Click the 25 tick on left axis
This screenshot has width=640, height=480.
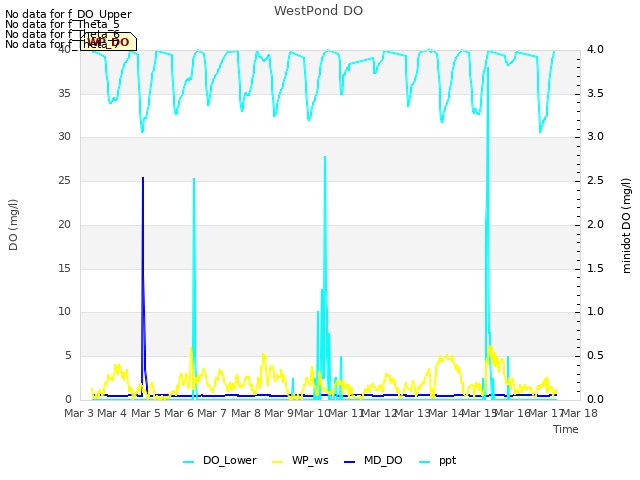point(64,180)
